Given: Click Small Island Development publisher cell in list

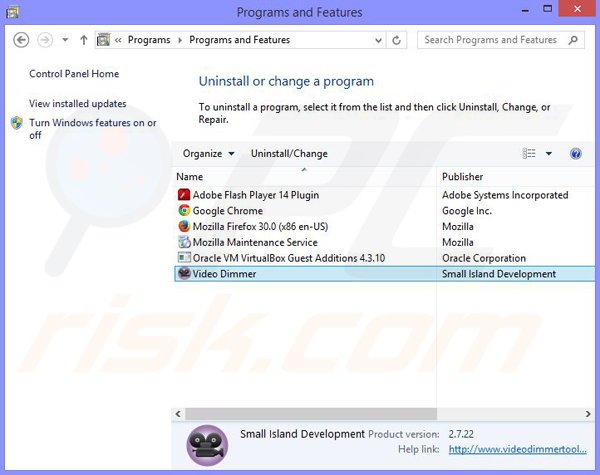Looking at the screenshot, I should coord(499,274).
